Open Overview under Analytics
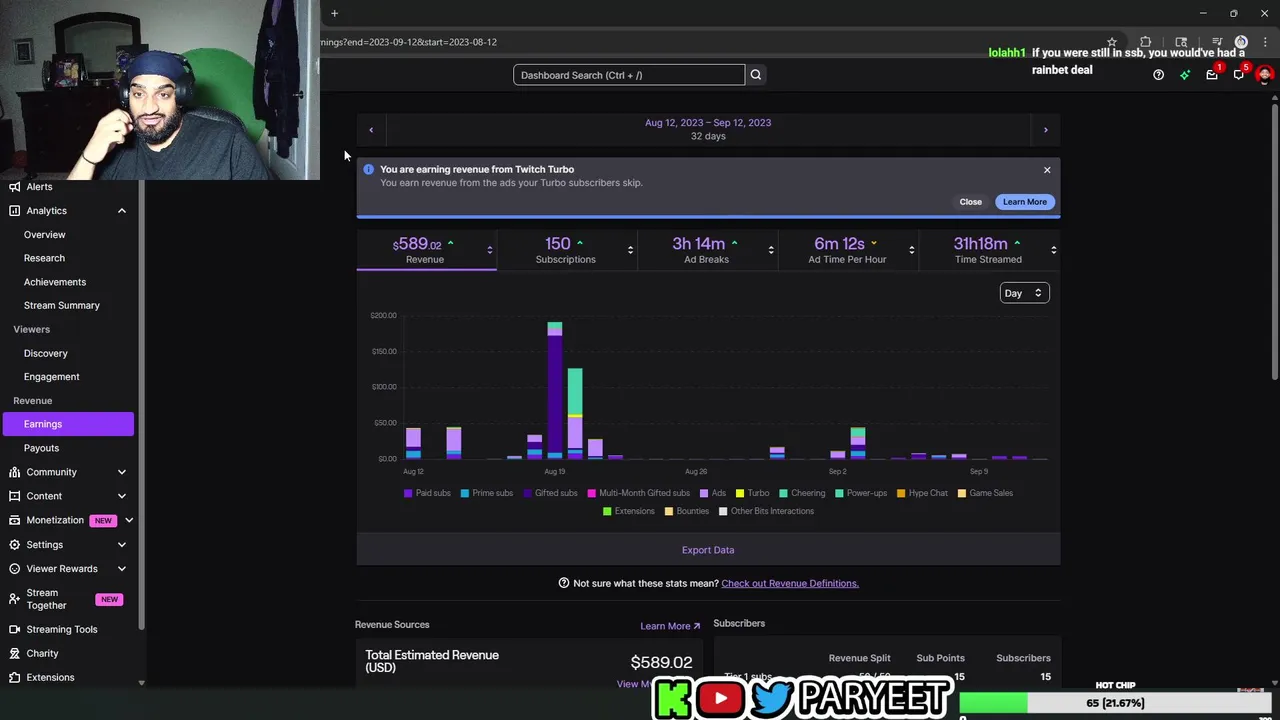 [45, 235]
